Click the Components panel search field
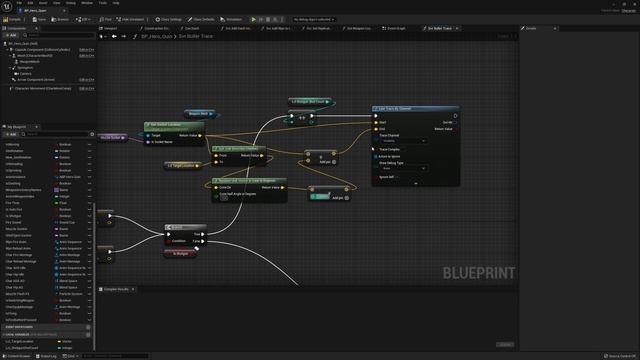640x360 pixels. pyautogui.click(x=59, y=35)
